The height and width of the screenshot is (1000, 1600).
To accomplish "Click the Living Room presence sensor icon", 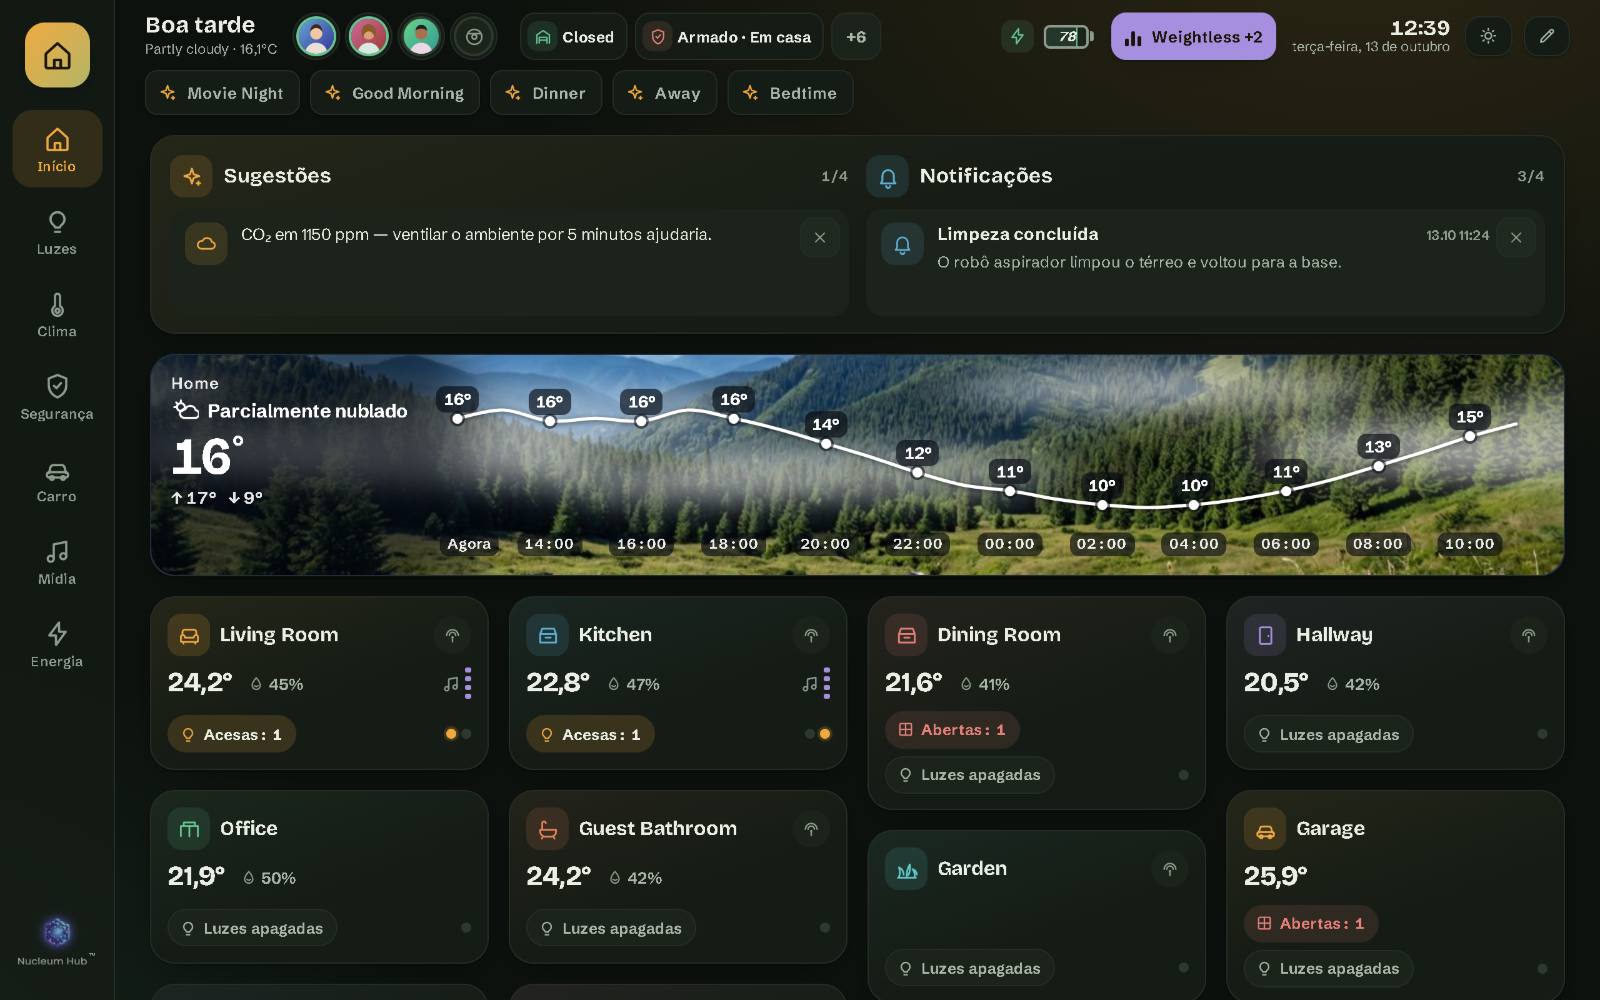I will (x=452, y=635).
